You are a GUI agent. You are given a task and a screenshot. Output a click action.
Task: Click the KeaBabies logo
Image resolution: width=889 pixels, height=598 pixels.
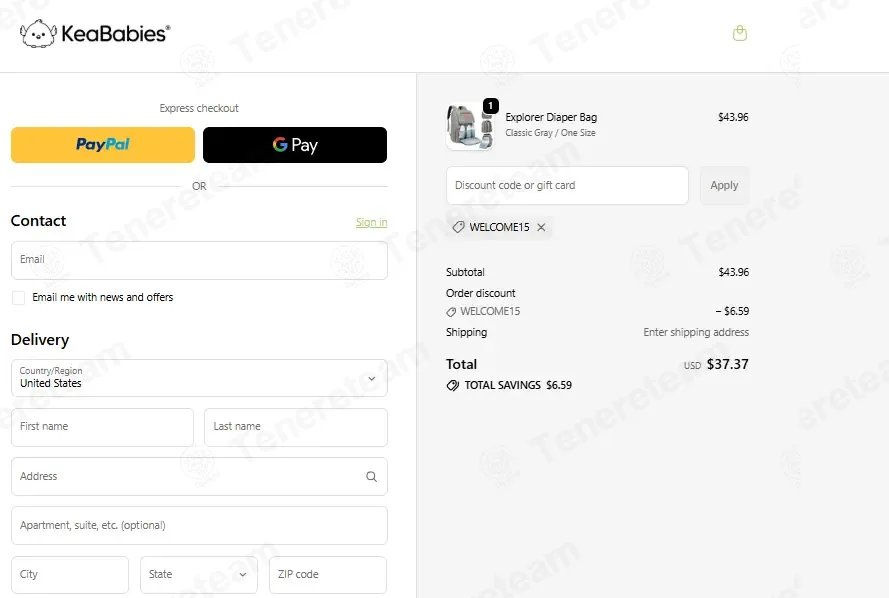(x=95, y=33)
